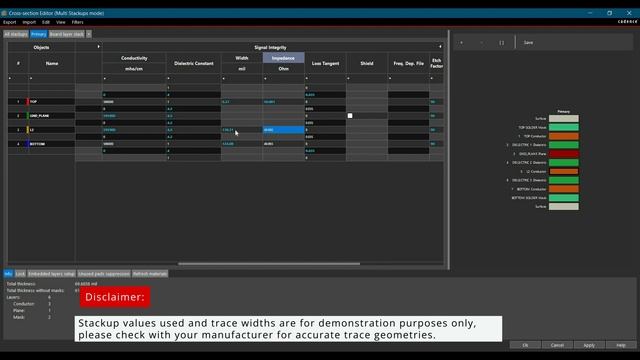The height and width of the screenshot is (360, 640).
Task: Click the TOP Conductor orange swatch
Action: point(564,136)
